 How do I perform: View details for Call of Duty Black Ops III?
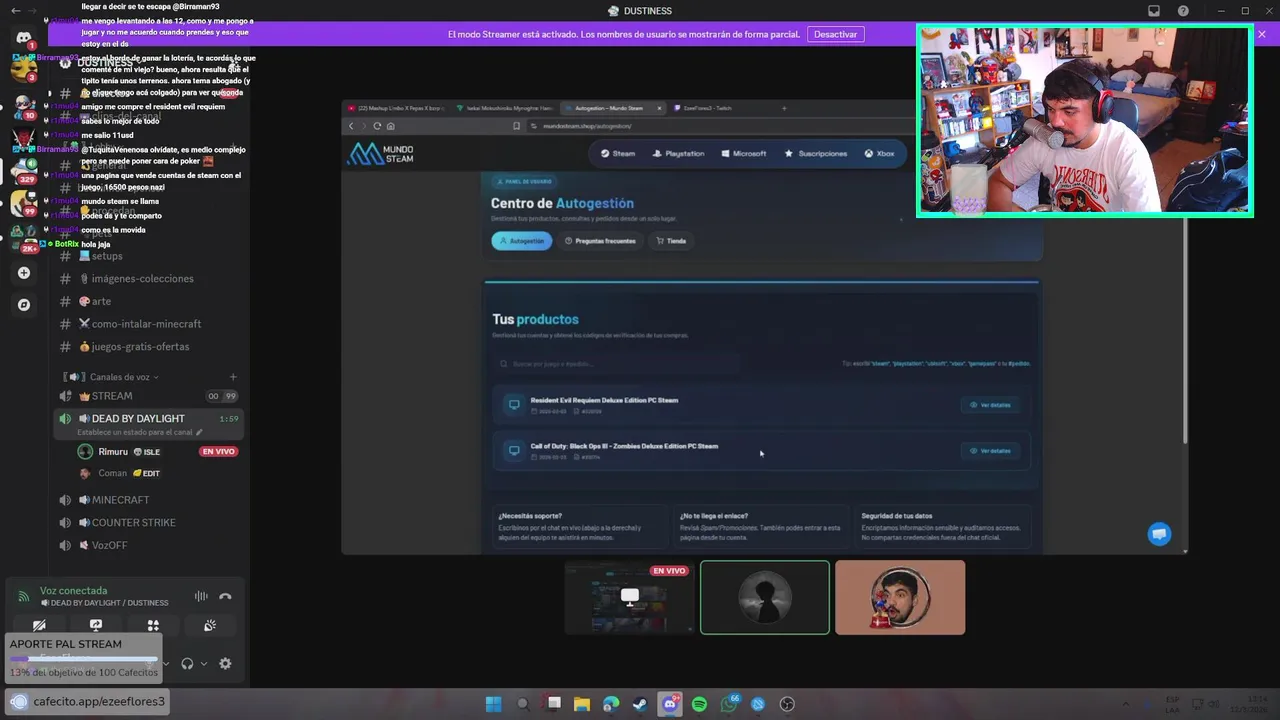pos(990,451)
